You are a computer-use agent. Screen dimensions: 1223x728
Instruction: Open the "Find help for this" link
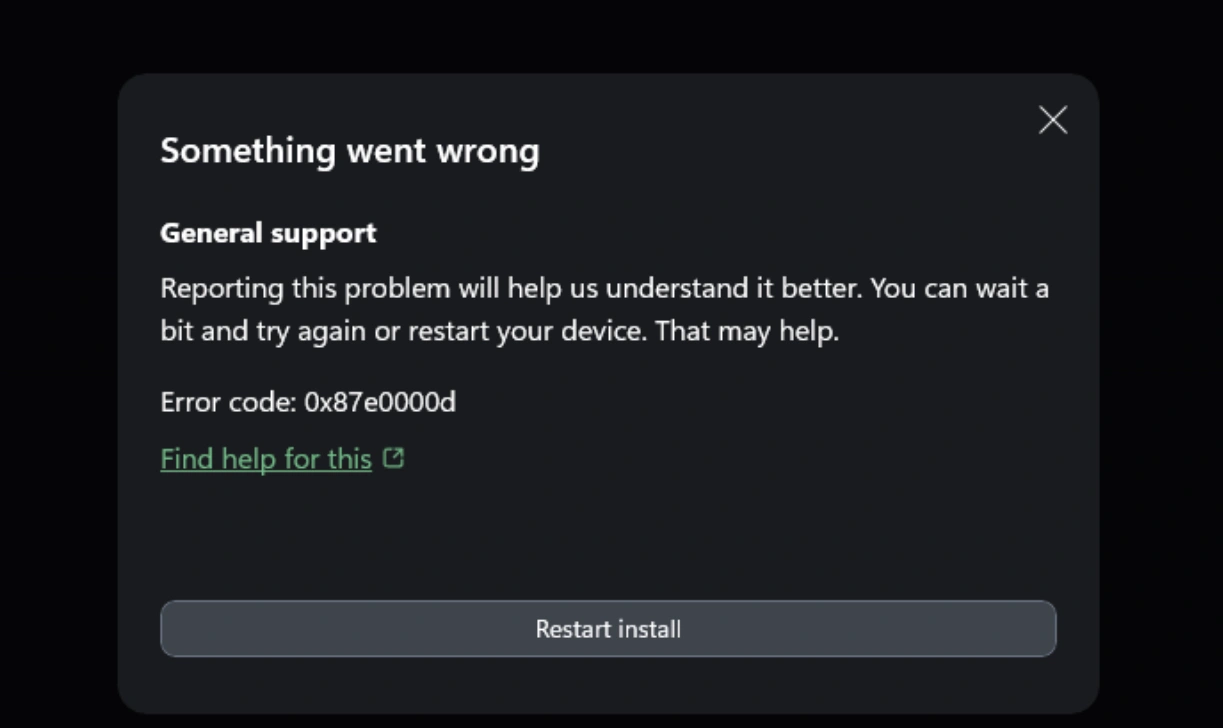(x=266, y=459)
